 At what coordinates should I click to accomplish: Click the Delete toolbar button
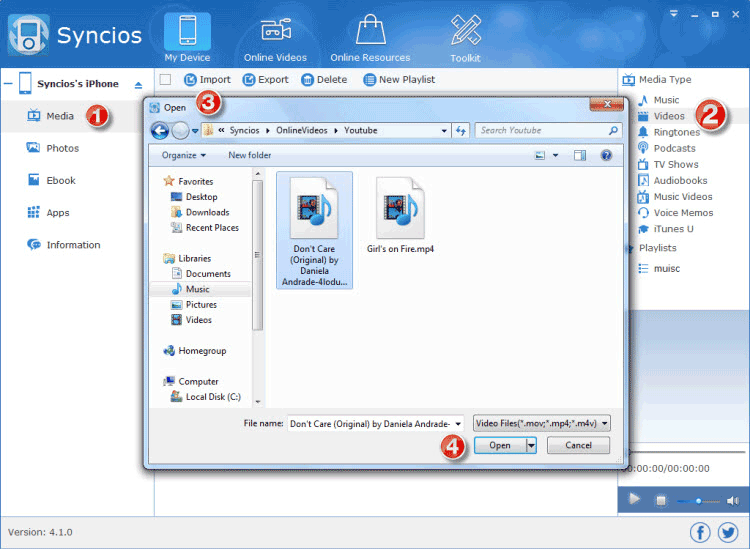coord(324,79)
